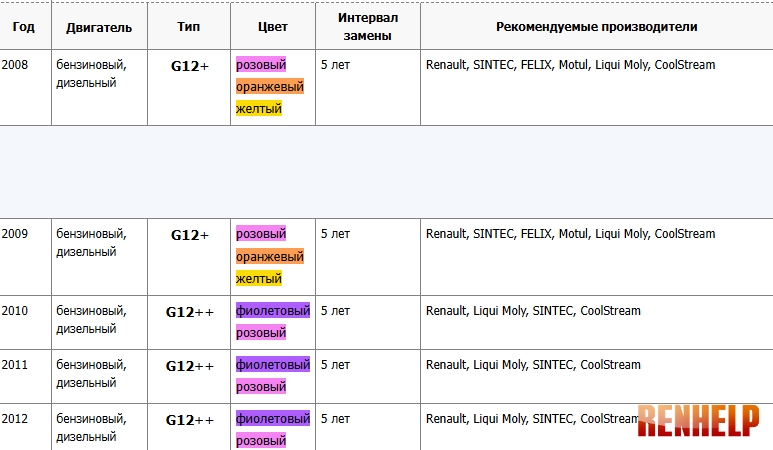This screenshot has width=773, height=450.
Task: Select the G12++ type in 2010 row
Action: click(189, 312)
